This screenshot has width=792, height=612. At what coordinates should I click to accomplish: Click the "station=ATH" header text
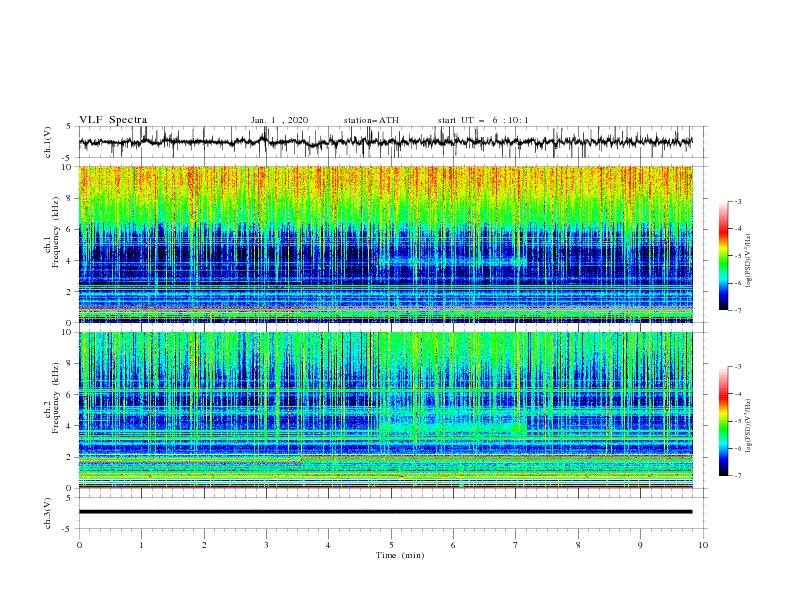371,120
